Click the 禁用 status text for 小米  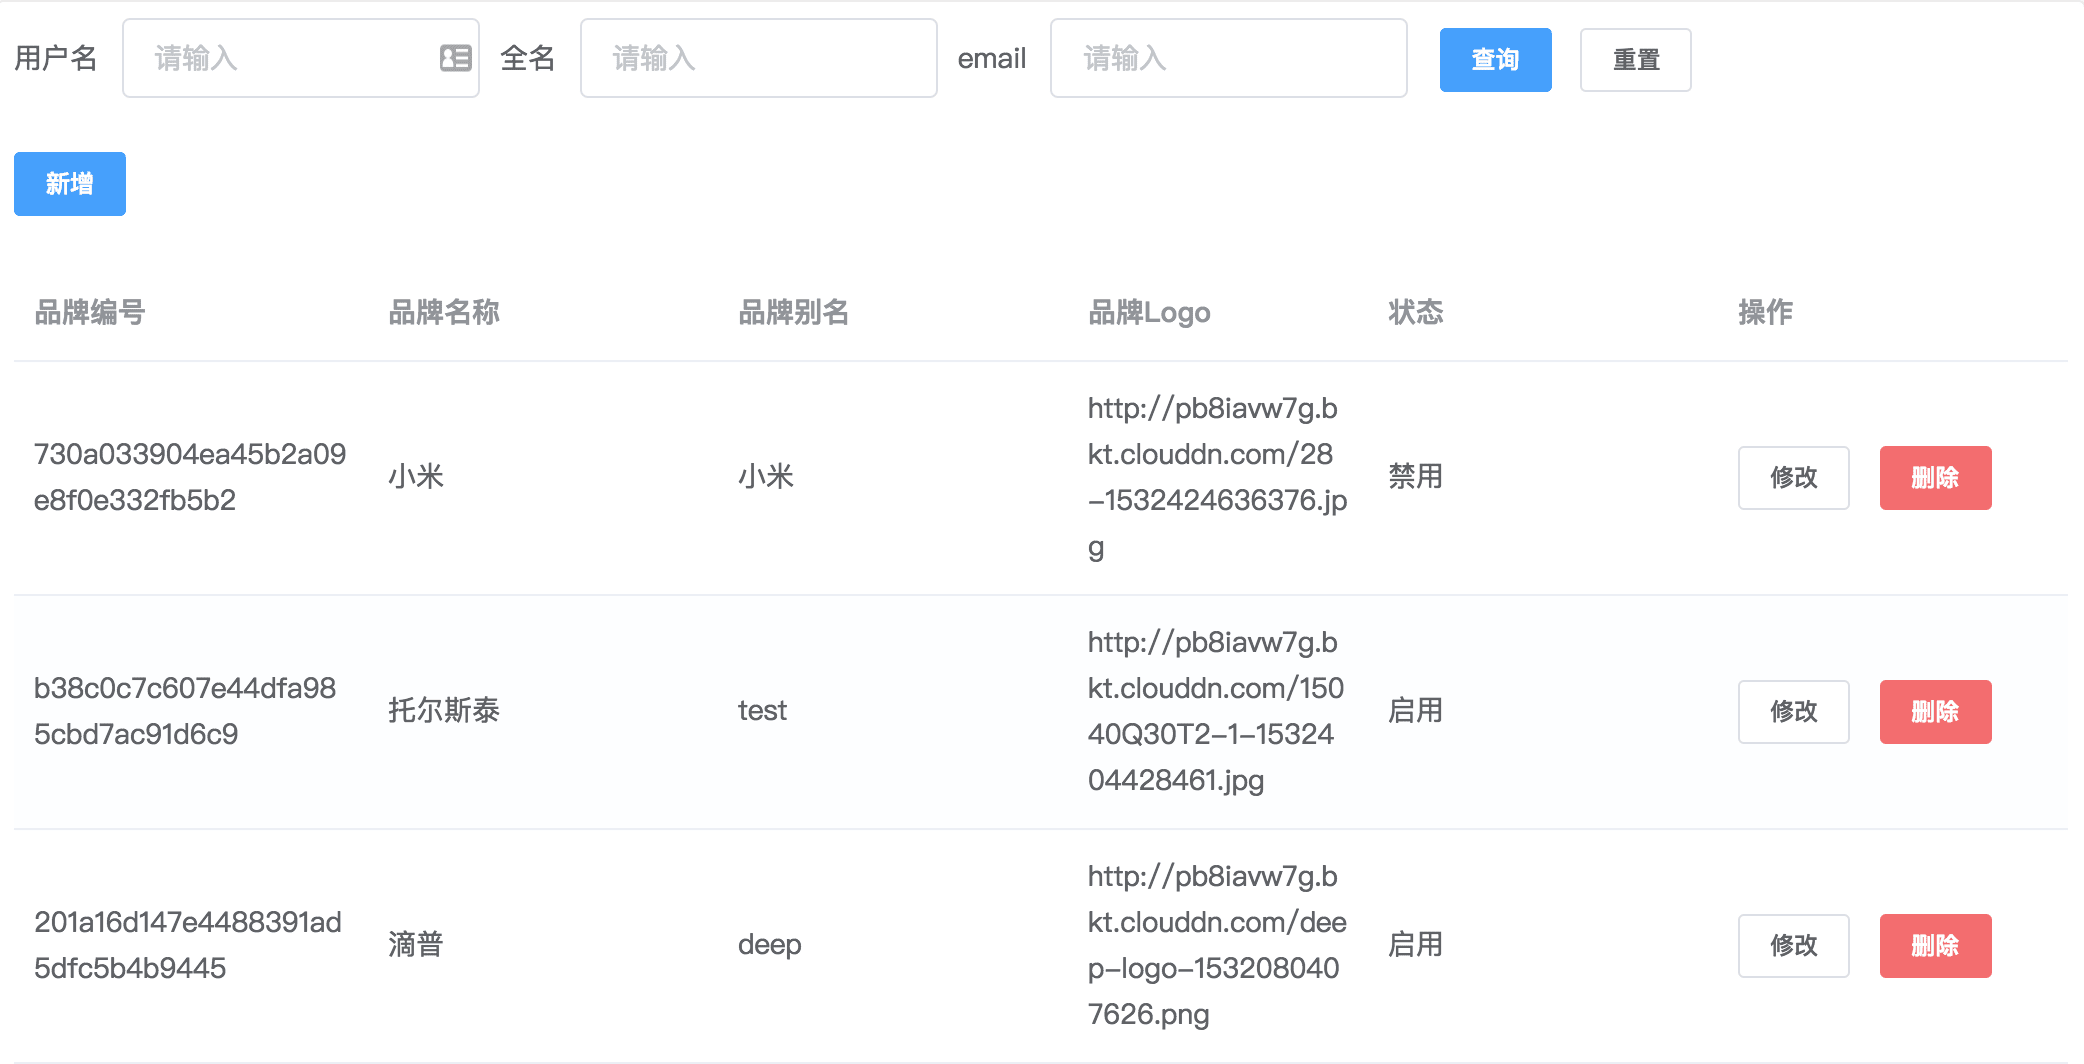point(1415,478)
